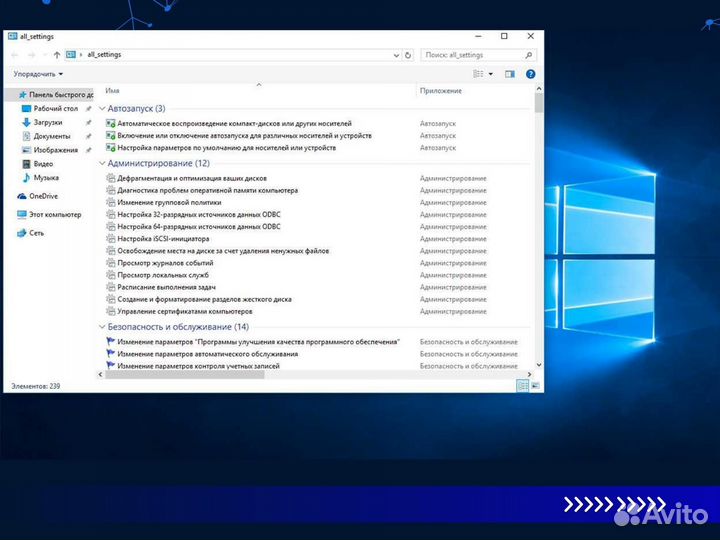Select Изменение групповой политики
The image size is (720, 540).
(x=169, y=202)
